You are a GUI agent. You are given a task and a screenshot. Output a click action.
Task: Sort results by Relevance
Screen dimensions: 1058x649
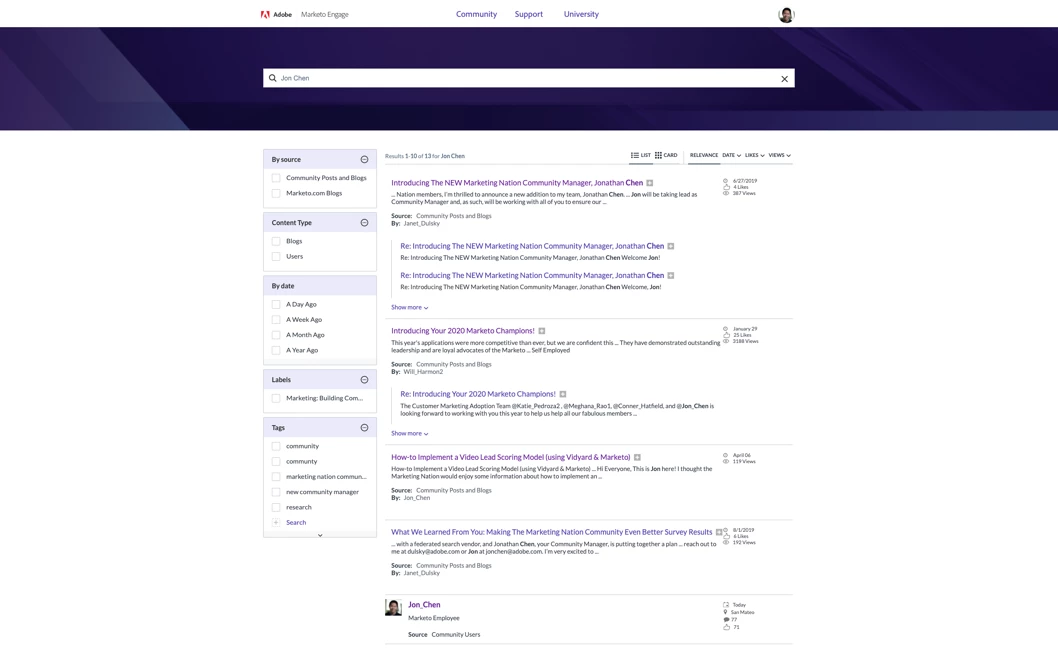click(704, 155)
